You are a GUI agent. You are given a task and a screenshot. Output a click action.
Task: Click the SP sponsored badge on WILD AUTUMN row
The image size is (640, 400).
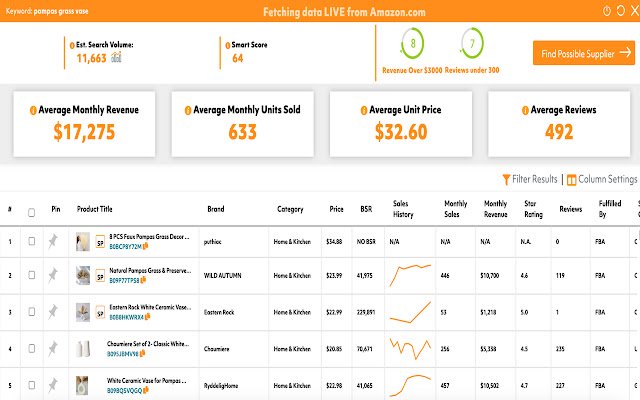pos(100,276)
